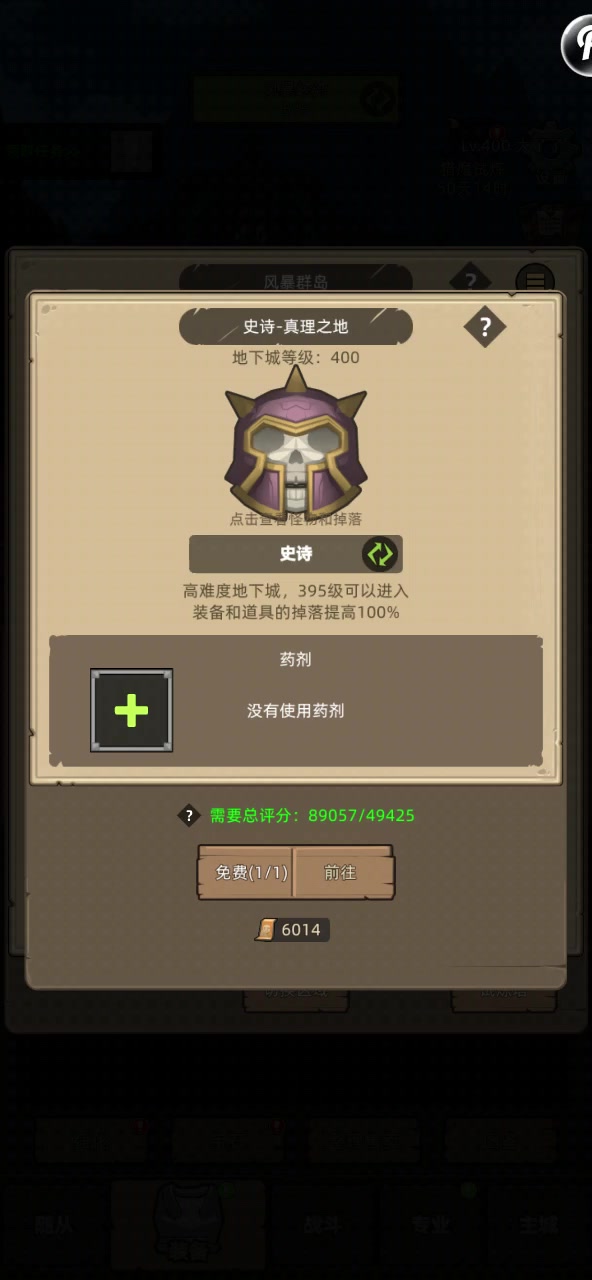This screenshot has height=1280, width=592.
Task: Open the help icon next to 需要总评分
Action: tap(189, 815)
